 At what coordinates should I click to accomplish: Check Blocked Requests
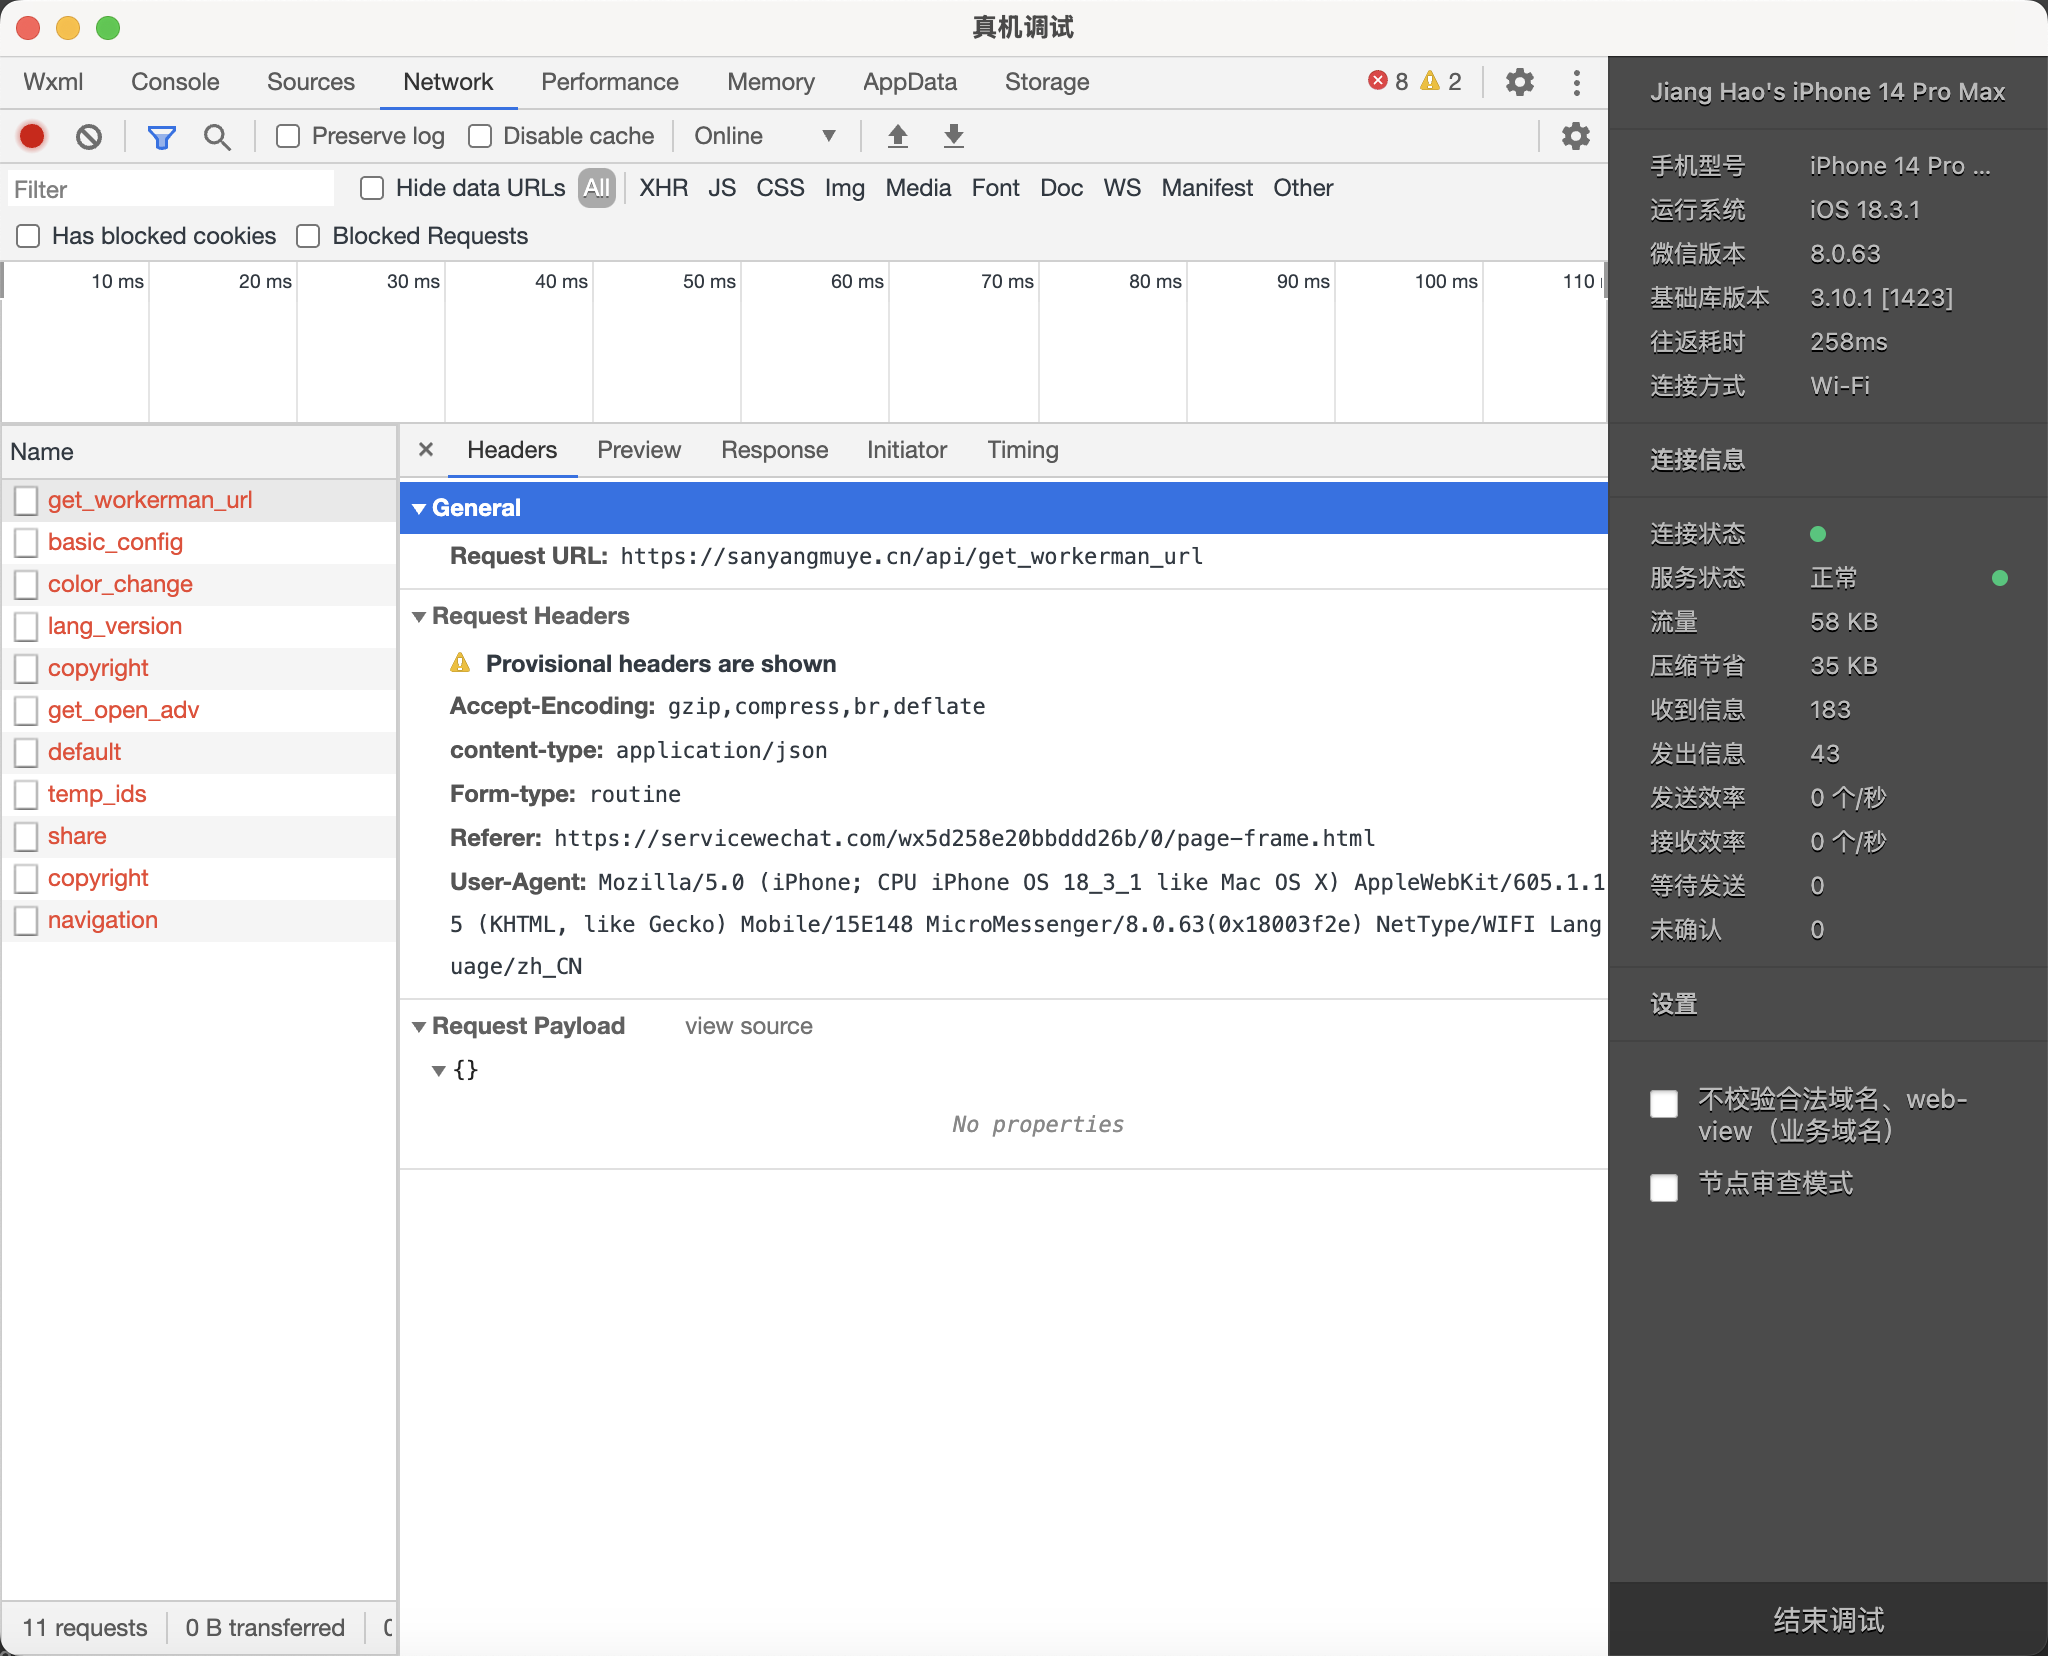tap(308, 236)
